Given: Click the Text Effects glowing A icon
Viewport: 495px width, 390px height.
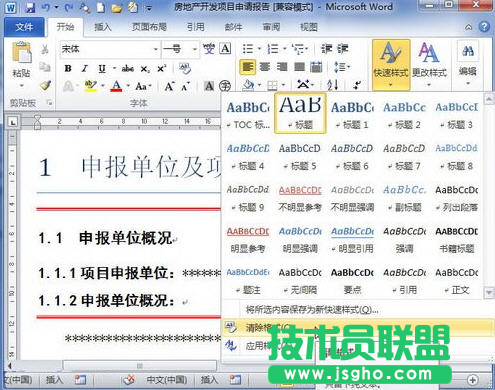Looking at the screenshot, I should click(x=68, y=86).
